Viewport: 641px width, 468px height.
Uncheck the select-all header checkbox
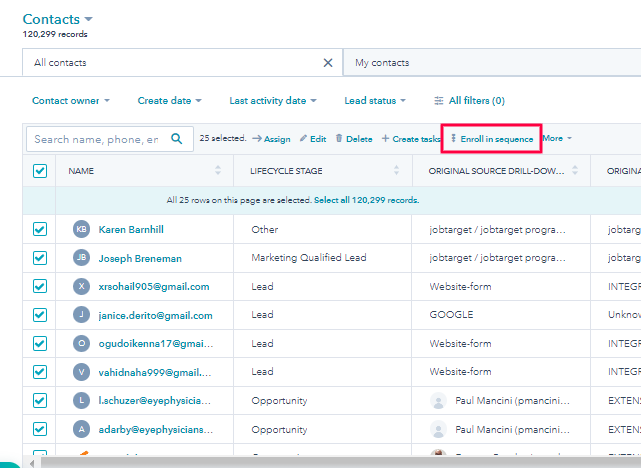tap(40, 171)
